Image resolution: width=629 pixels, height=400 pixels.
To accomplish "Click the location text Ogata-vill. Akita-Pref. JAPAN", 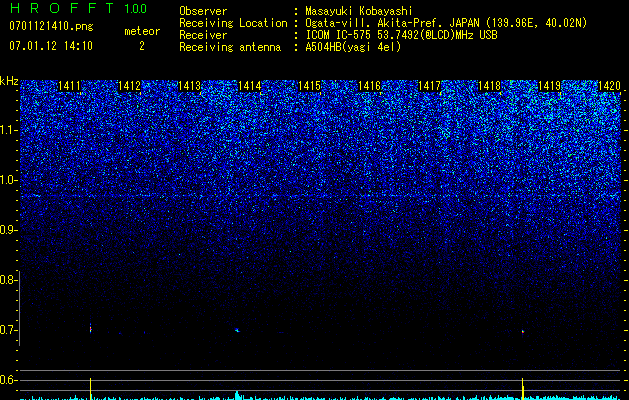I will (392, 23).
